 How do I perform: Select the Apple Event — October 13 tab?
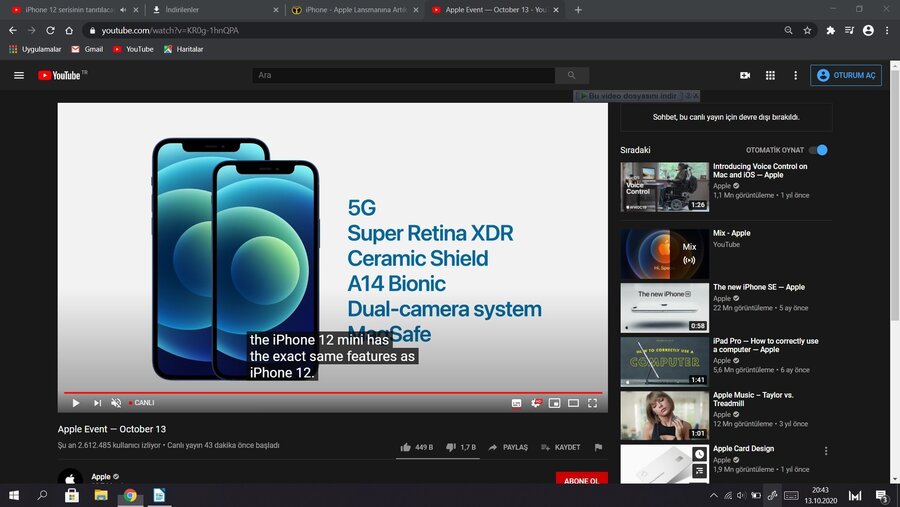pos(495,10)
